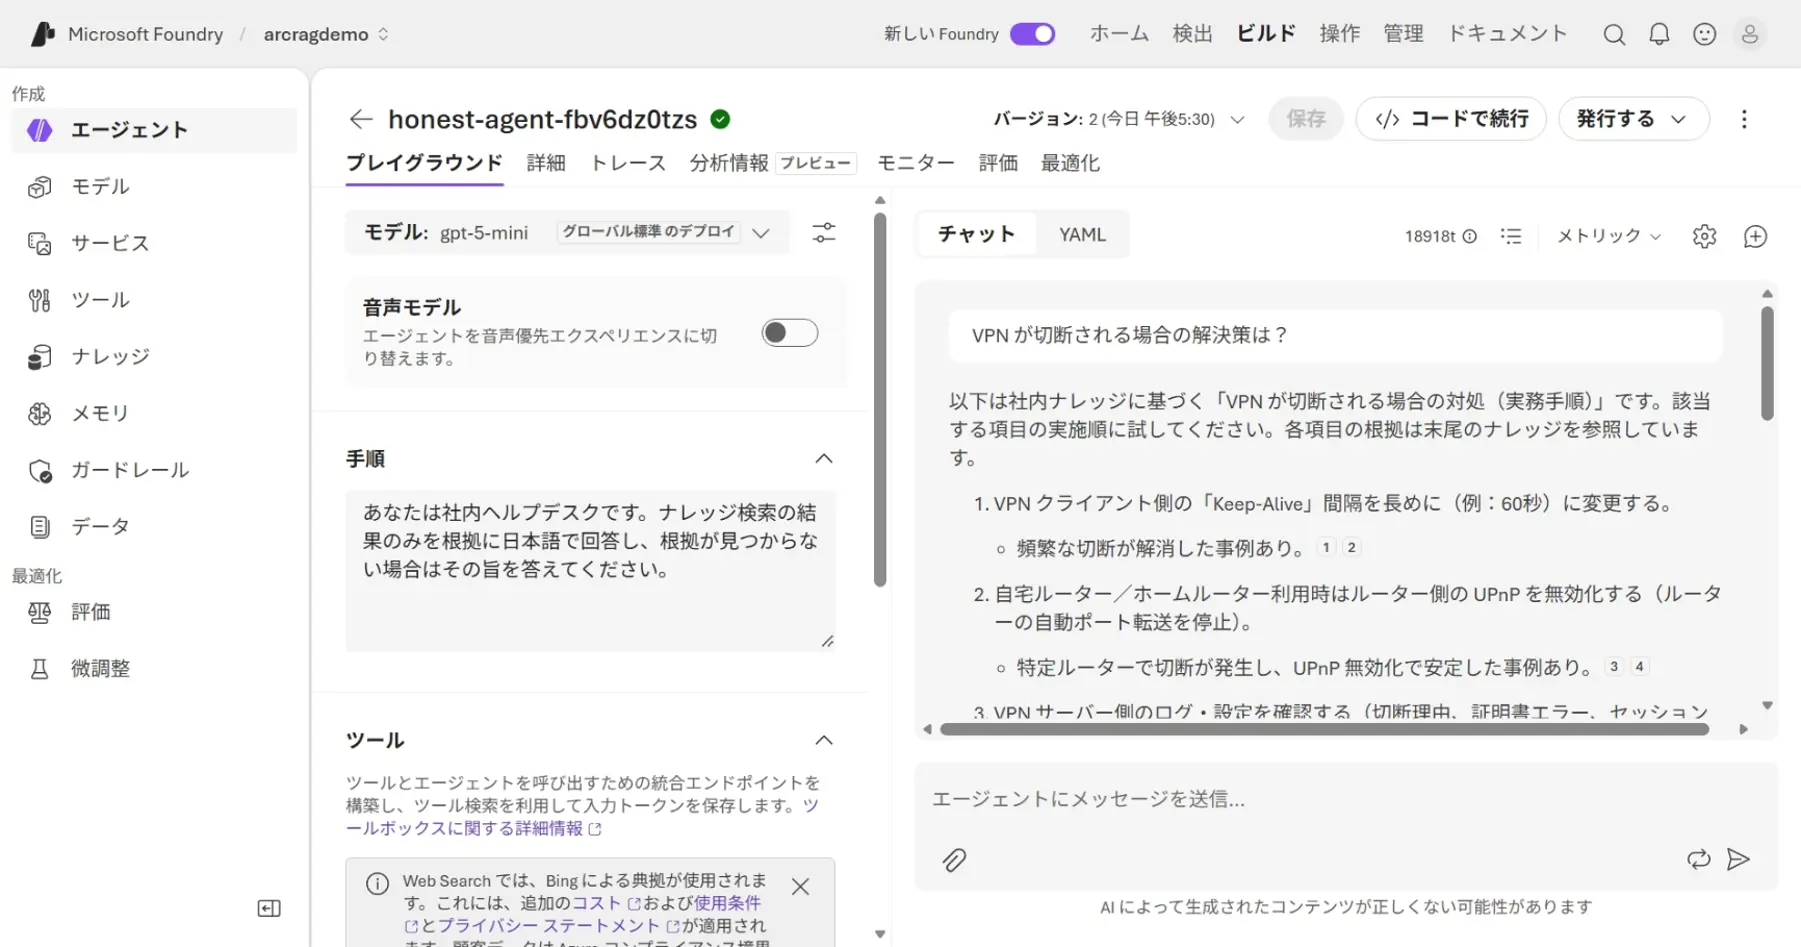Open chat settings gear icon
1801x947 pixels.
point(1704,237)
